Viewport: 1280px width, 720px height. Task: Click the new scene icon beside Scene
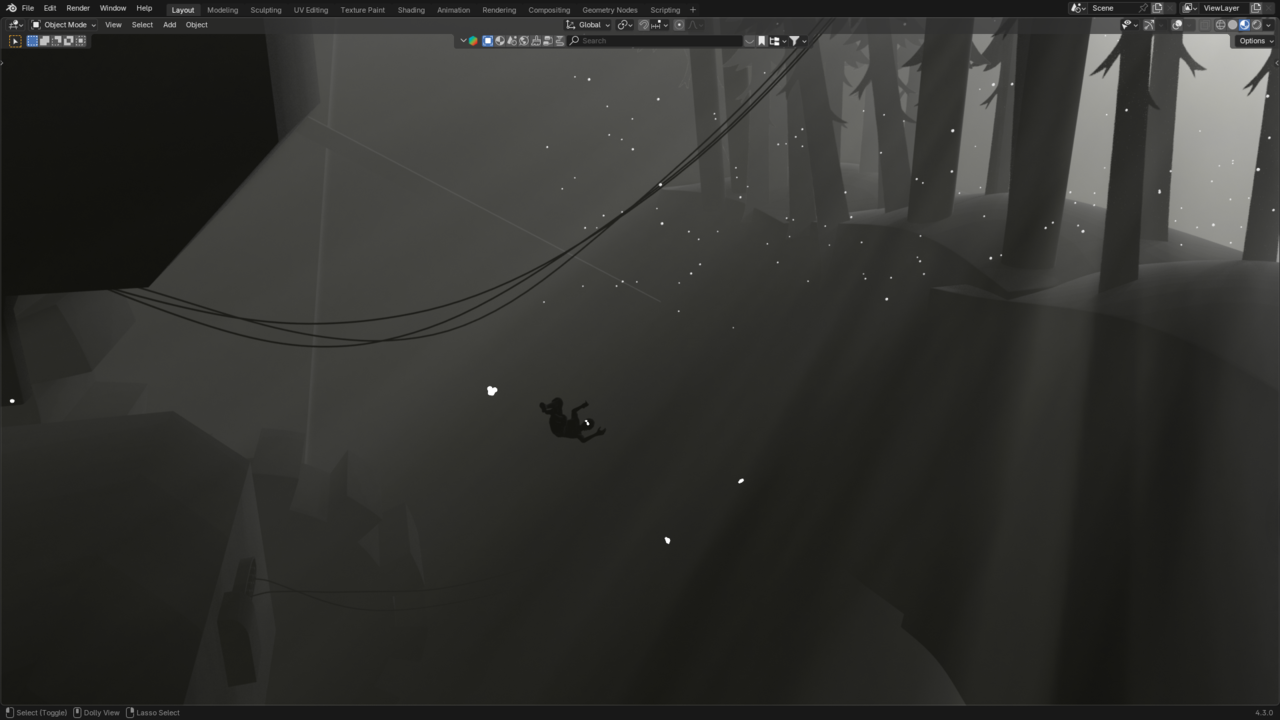tap(1157, 8)
